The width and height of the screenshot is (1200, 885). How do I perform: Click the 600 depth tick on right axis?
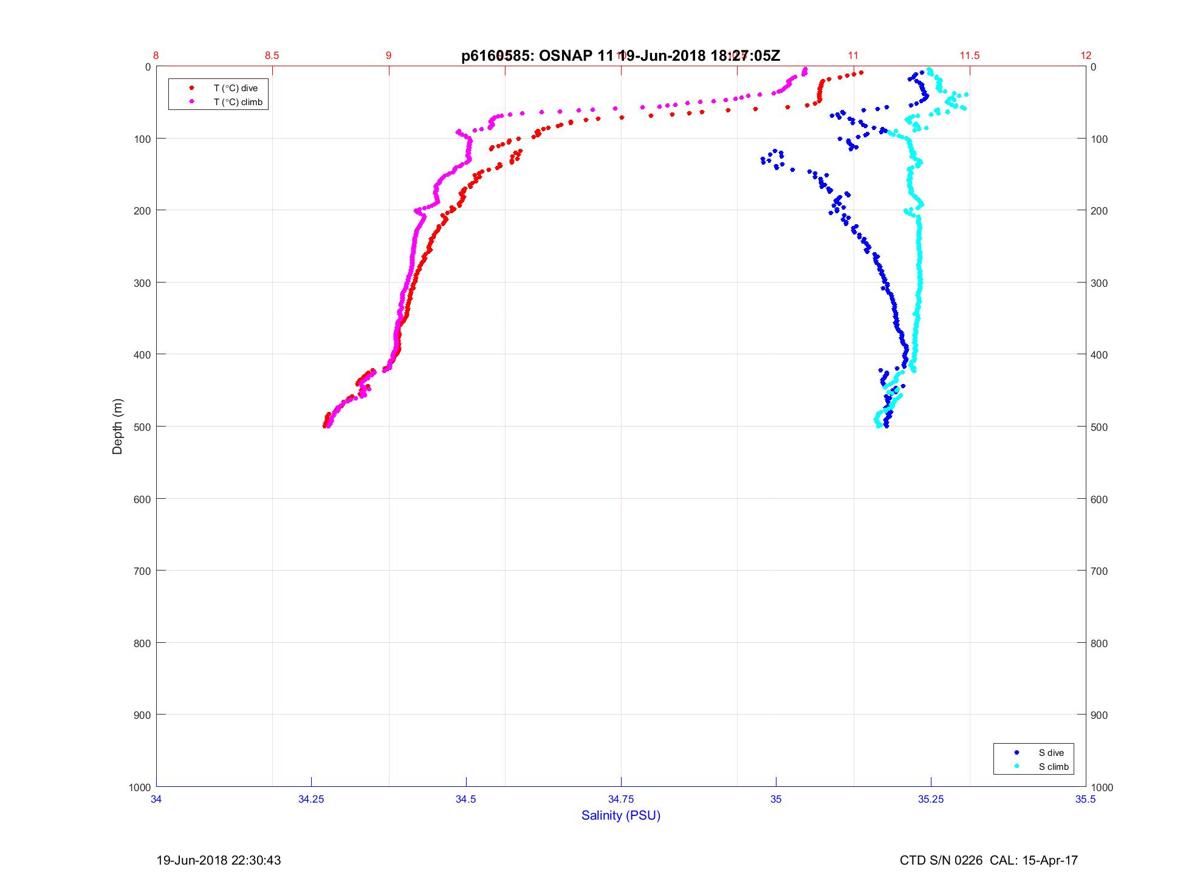coord(1101,499)
